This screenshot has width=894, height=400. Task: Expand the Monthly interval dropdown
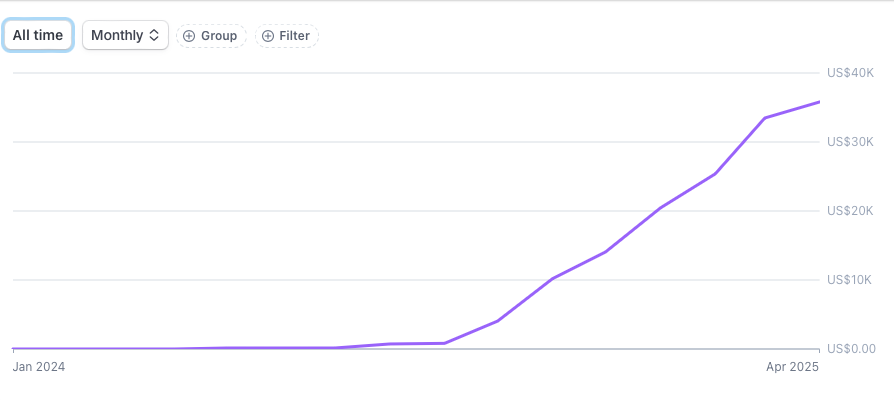[x=125, y=35]
